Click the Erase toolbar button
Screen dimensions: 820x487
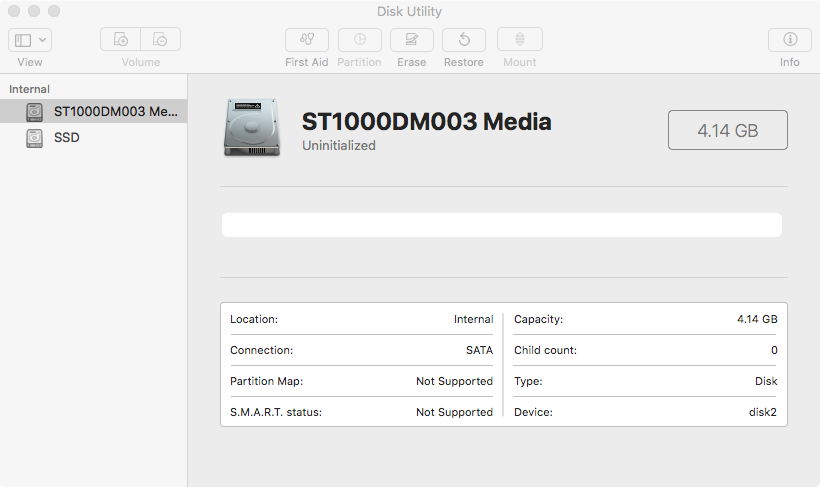[412, 40]
